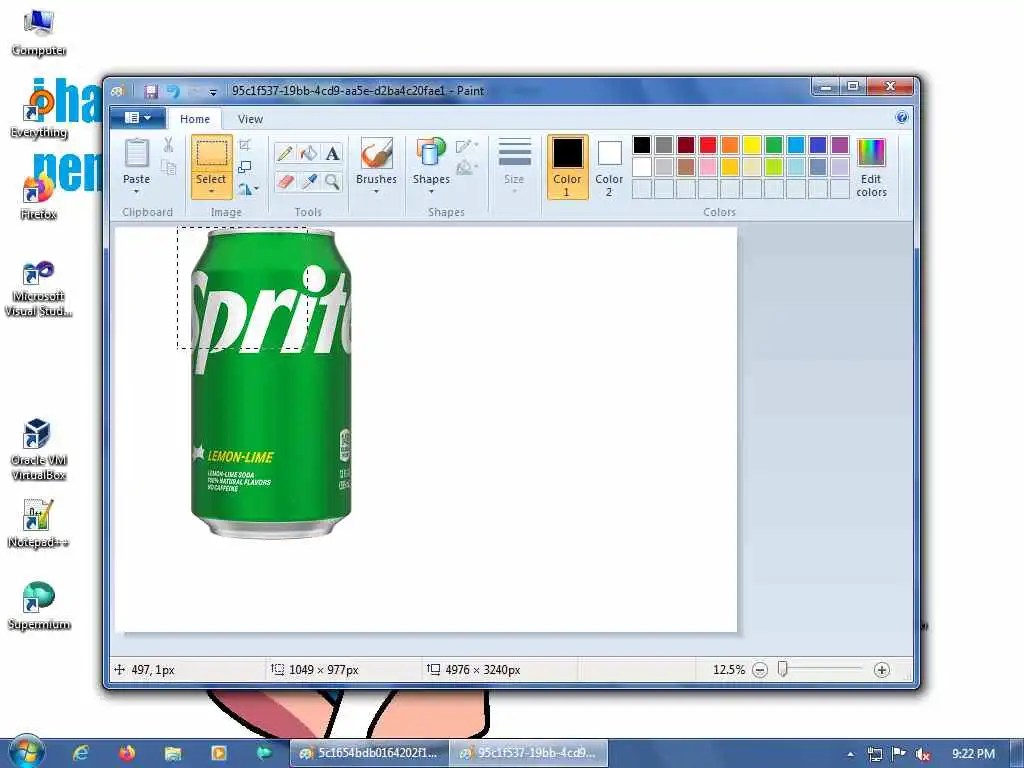
Task: Open the Notepad++ desktop shortcut
Action: pyautogui.click(x=39, y=524)
